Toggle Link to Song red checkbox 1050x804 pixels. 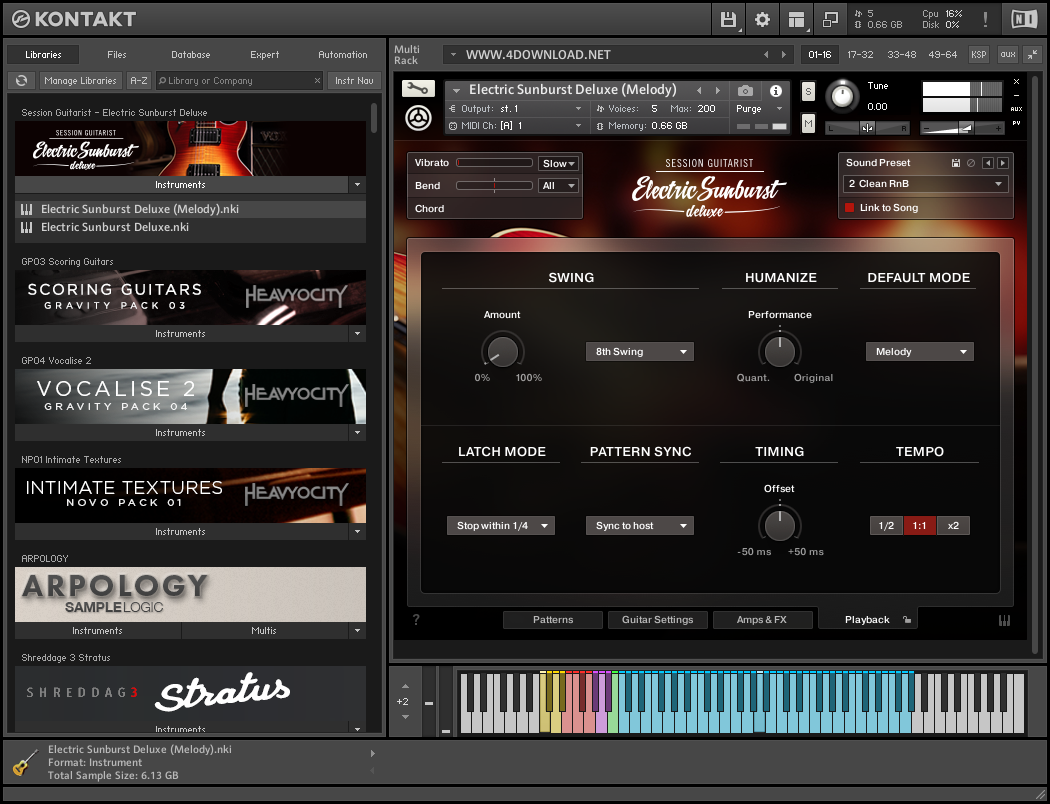[x=849, y=208]
